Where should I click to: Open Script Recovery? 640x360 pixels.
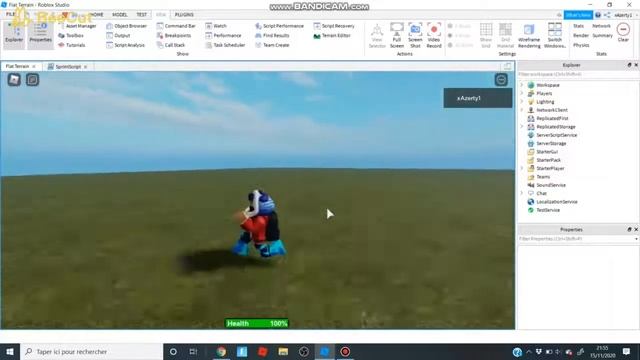pyautogui.click(x=334, y=26)
